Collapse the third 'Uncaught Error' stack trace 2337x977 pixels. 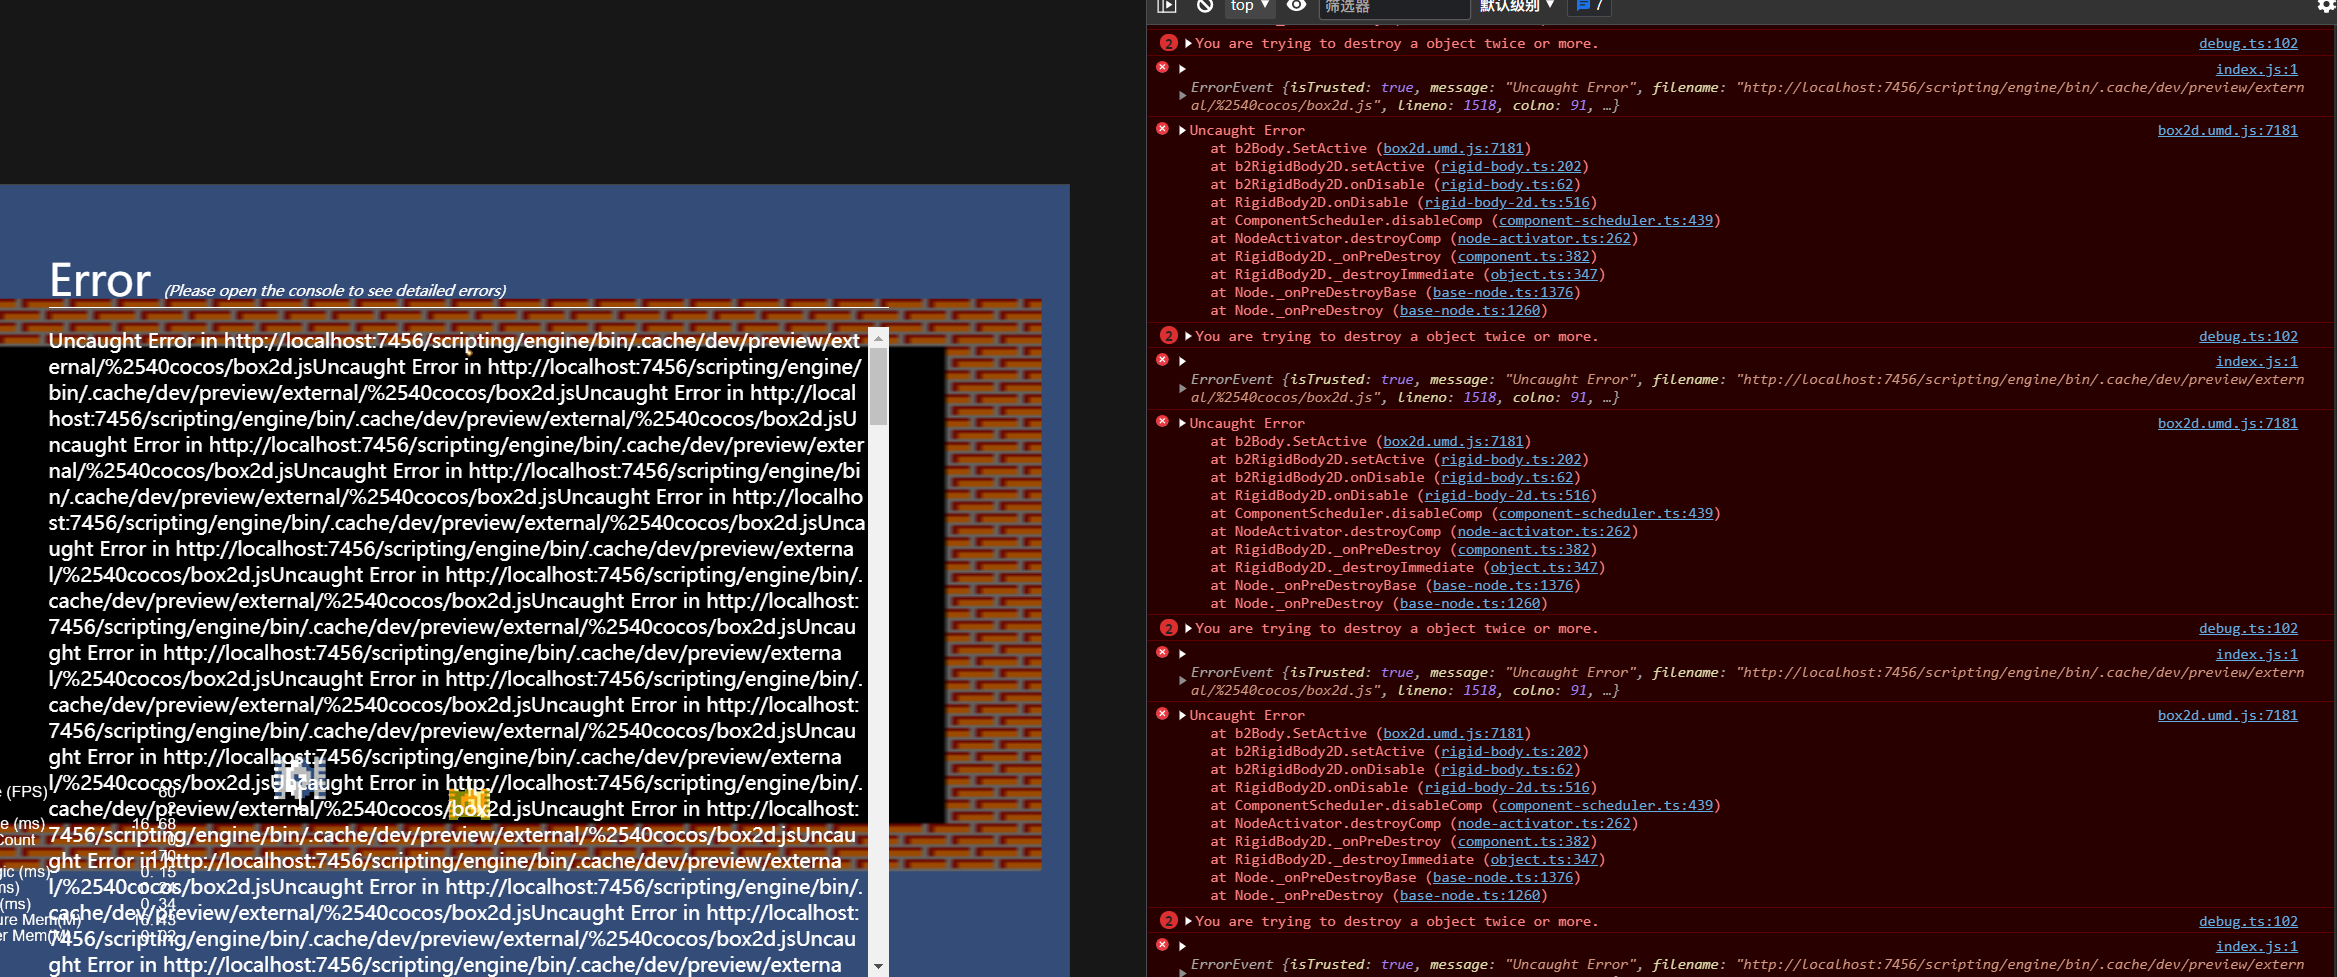[1182, 716]
